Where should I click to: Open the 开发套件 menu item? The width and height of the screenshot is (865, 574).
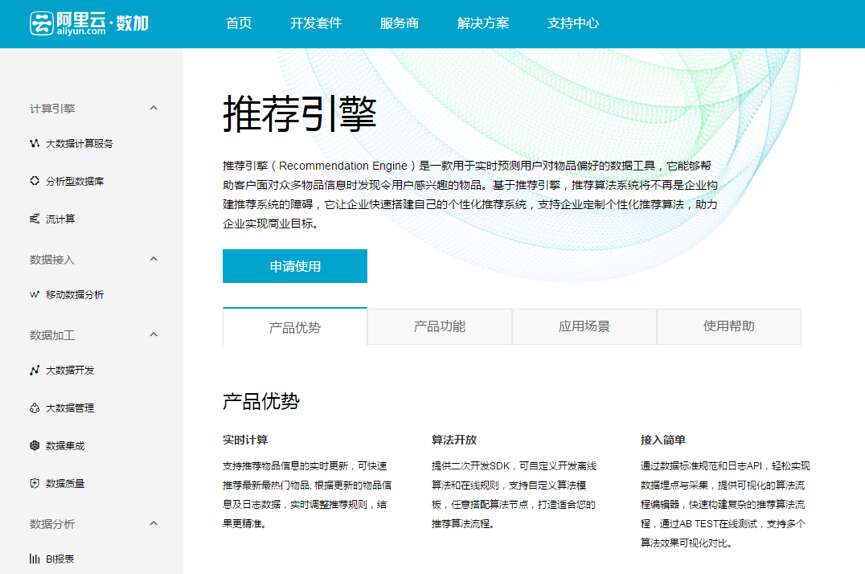pyautogui.click(x=316, y=24)
